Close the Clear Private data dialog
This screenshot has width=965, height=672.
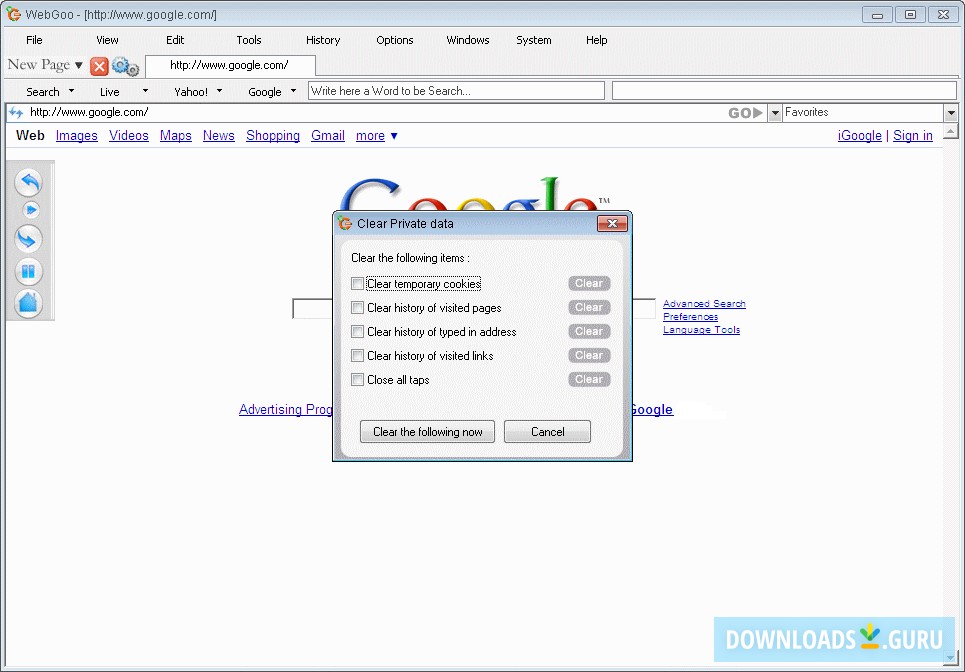[x=612, y=223]
